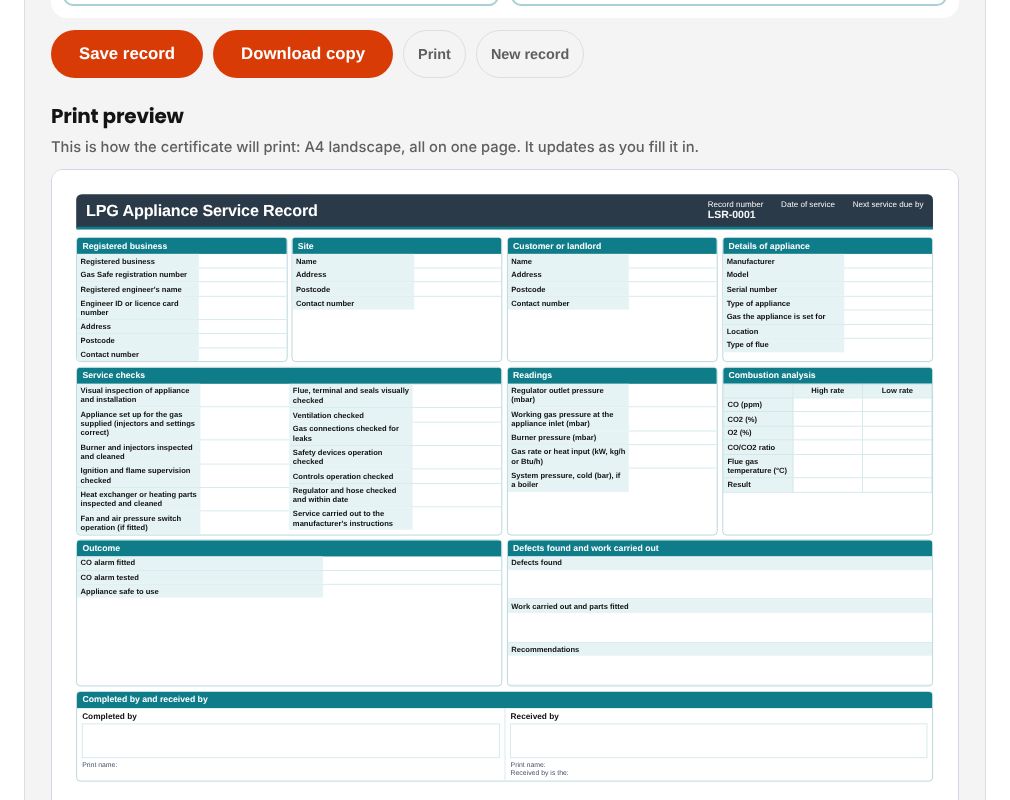Download a copy of the certificate
1010x800 pixels.
pos(303,54)
